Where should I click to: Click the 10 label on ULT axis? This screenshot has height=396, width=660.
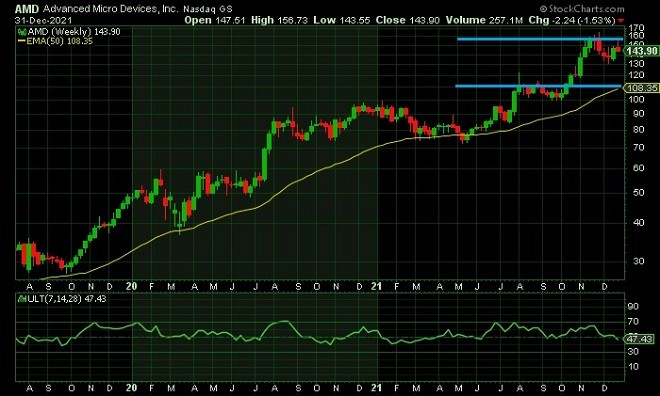coord(633,367)
